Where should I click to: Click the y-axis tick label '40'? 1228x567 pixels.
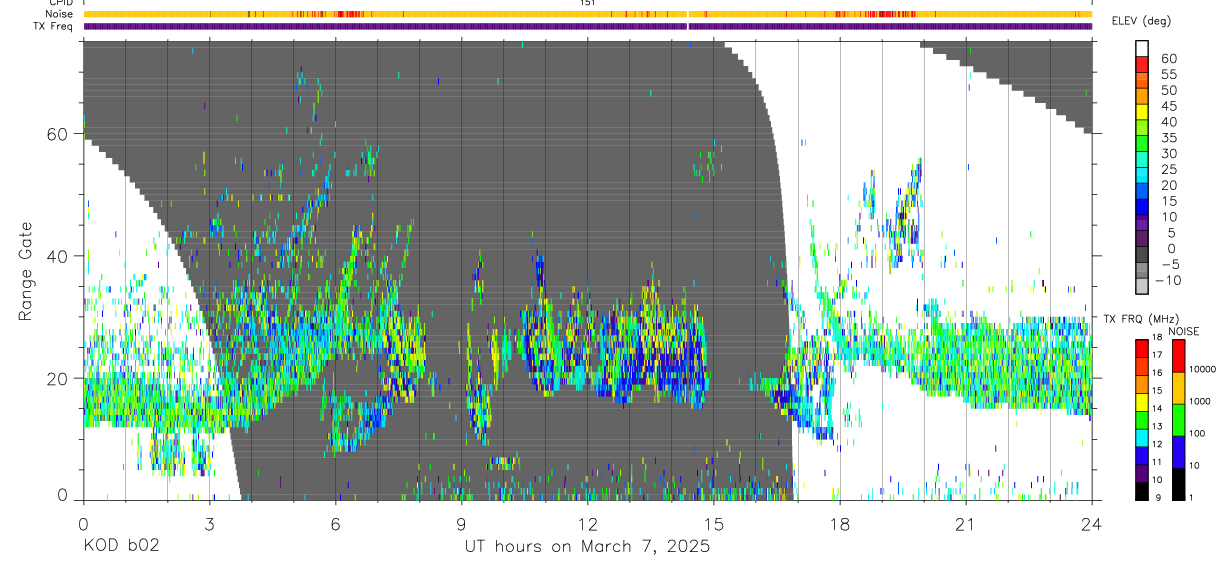click(x=57, y=256)
